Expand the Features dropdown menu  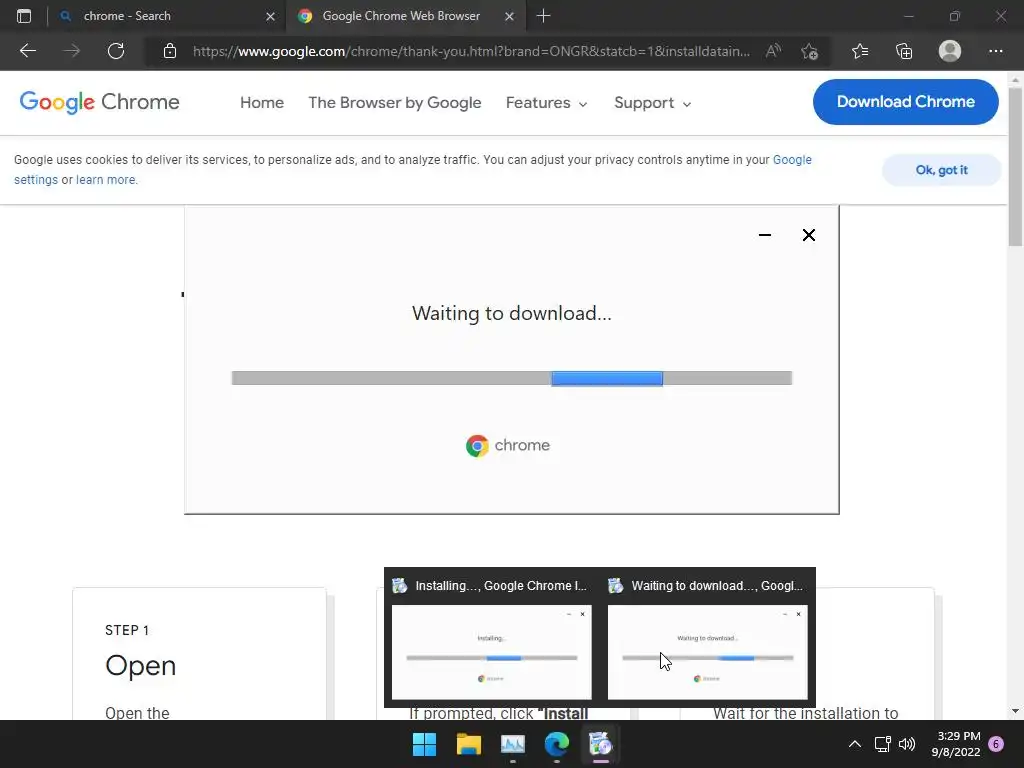[547, 103]
